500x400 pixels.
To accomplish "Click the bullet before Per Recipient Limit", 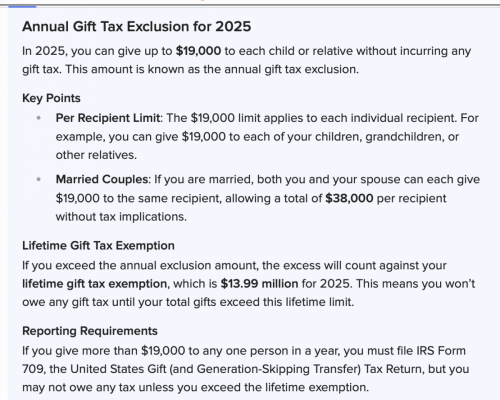I will pyautogui.click(x=39, y=118).
